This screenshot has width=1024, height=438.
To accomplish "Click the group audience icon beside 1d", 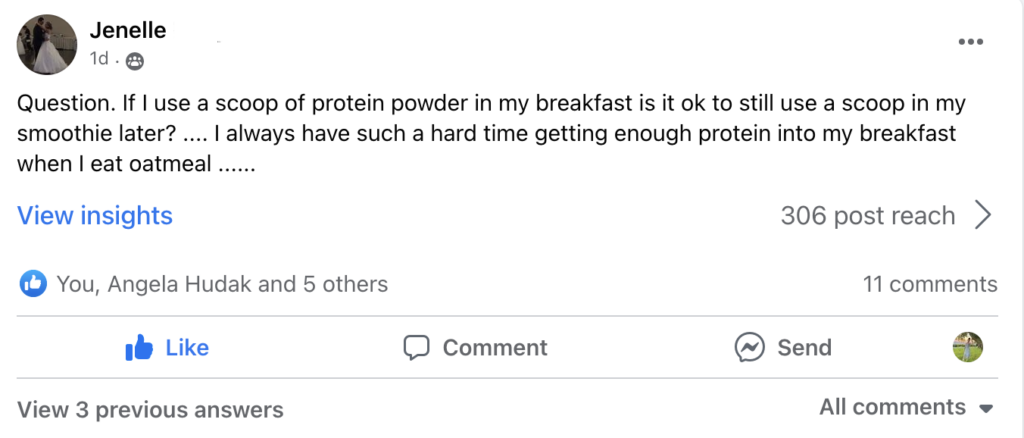I will [135, 61].
